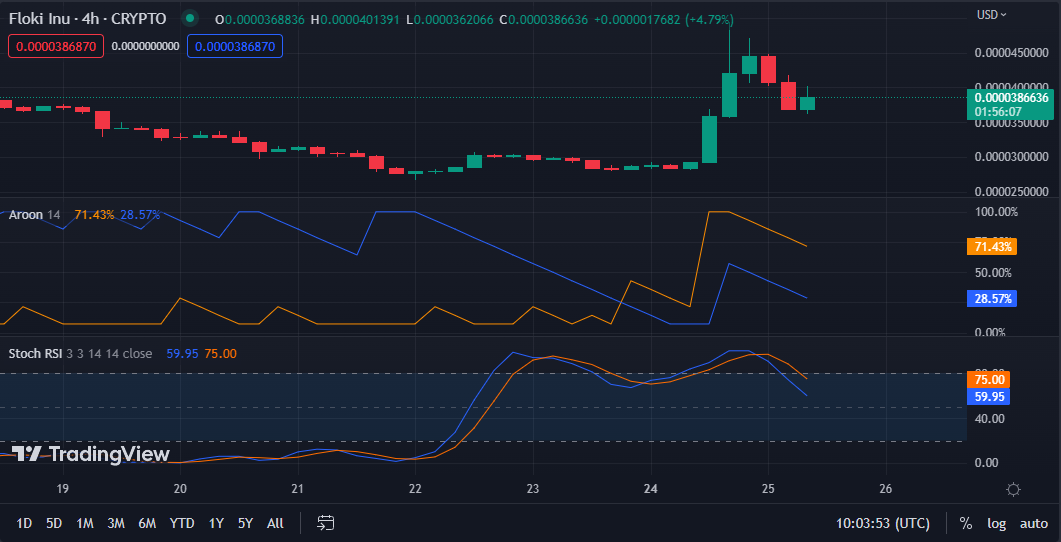The image size is (1061, 542).
Task: Click the red sell price 0.0000386870 box
Action: (x=56, y=46)
